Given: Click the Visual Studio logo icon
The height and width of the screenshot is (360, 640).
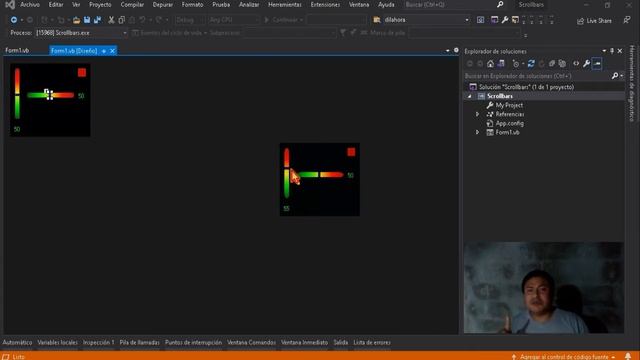Looking at the screenshot, I should click(10, 5).
